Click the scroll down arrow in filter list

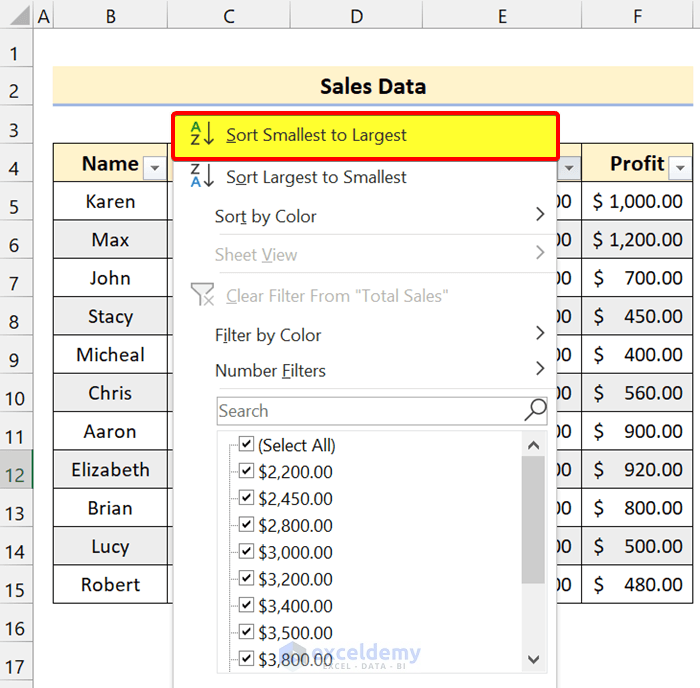[533, 659]
